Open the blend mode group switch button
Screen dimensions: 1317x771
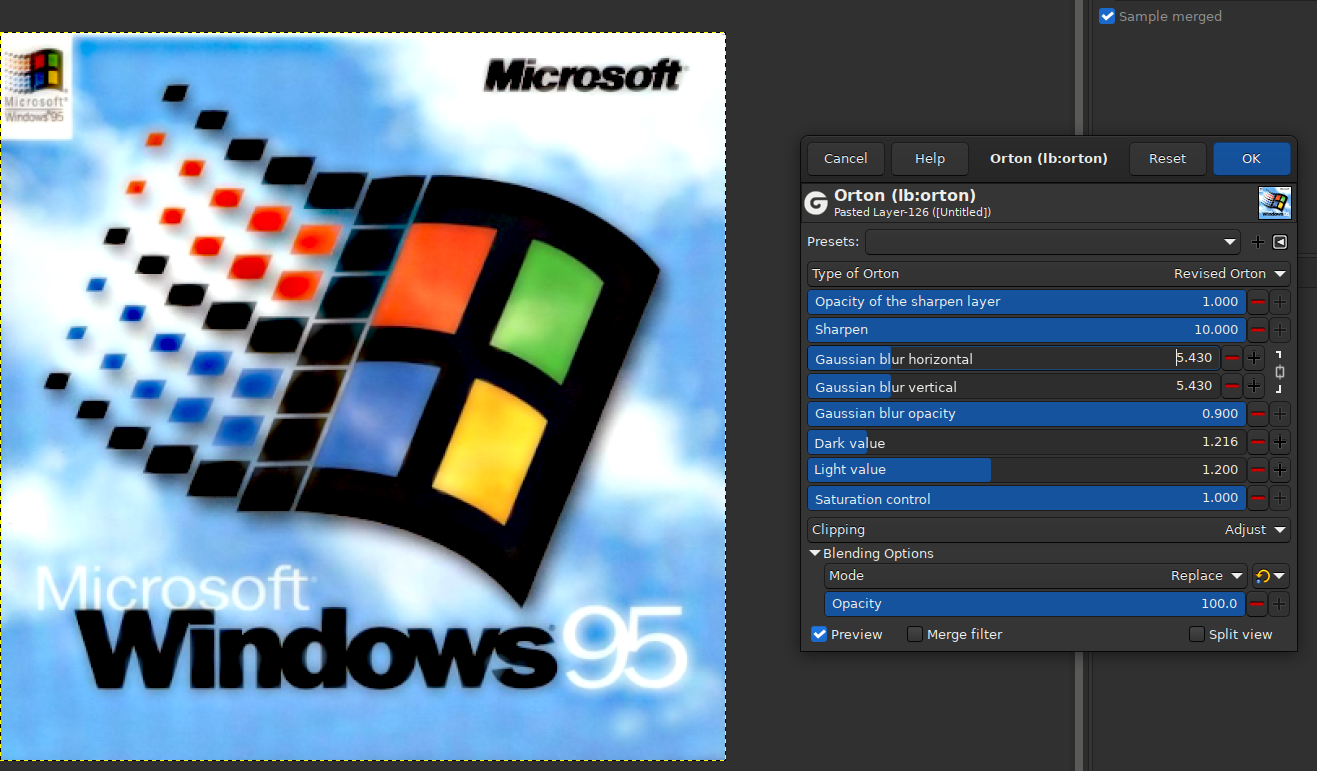(1271, 576)
